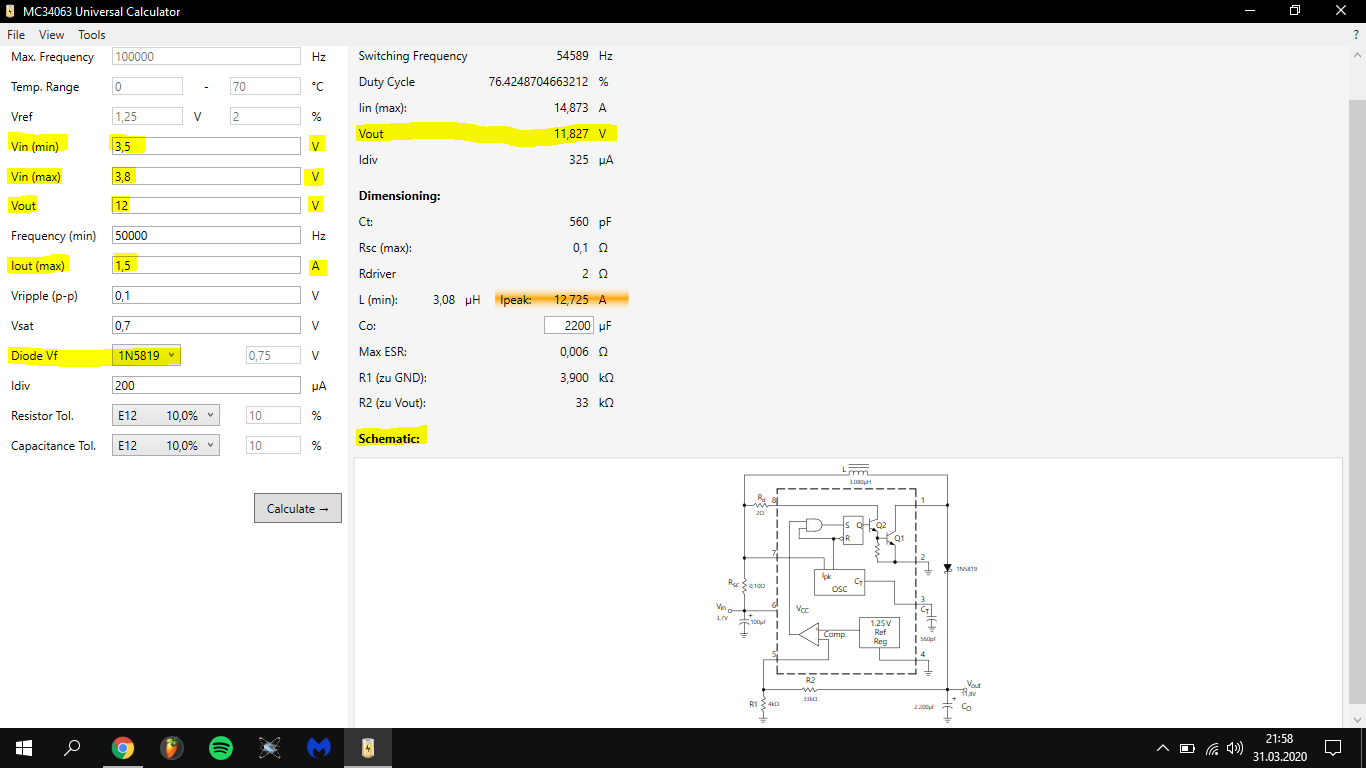The image size is (1366, 768).
Task: Click the Iin (max) value 14,873
Action: pos(571,108)
